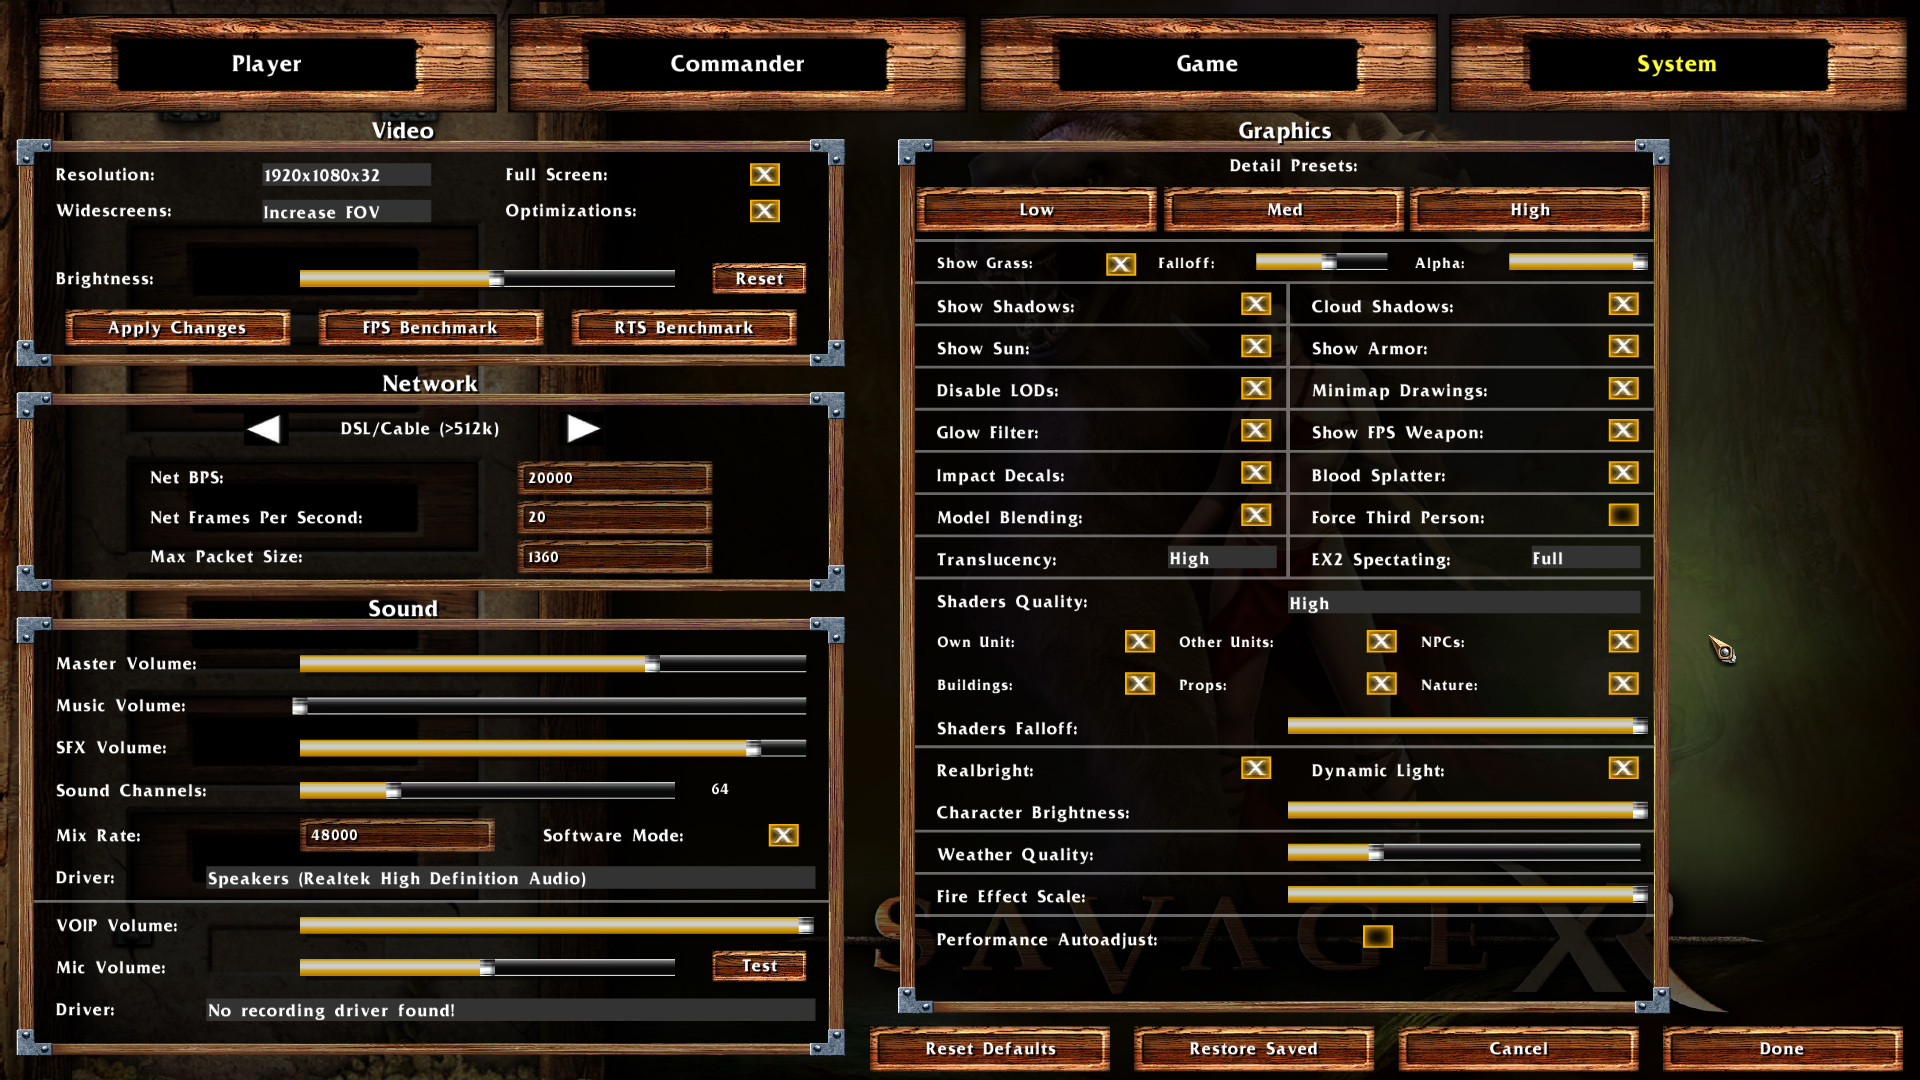Toggle Realbright checkbox
Image resolution: width=1920 pixels, height=1080 pixels.
click(1256, 768)
